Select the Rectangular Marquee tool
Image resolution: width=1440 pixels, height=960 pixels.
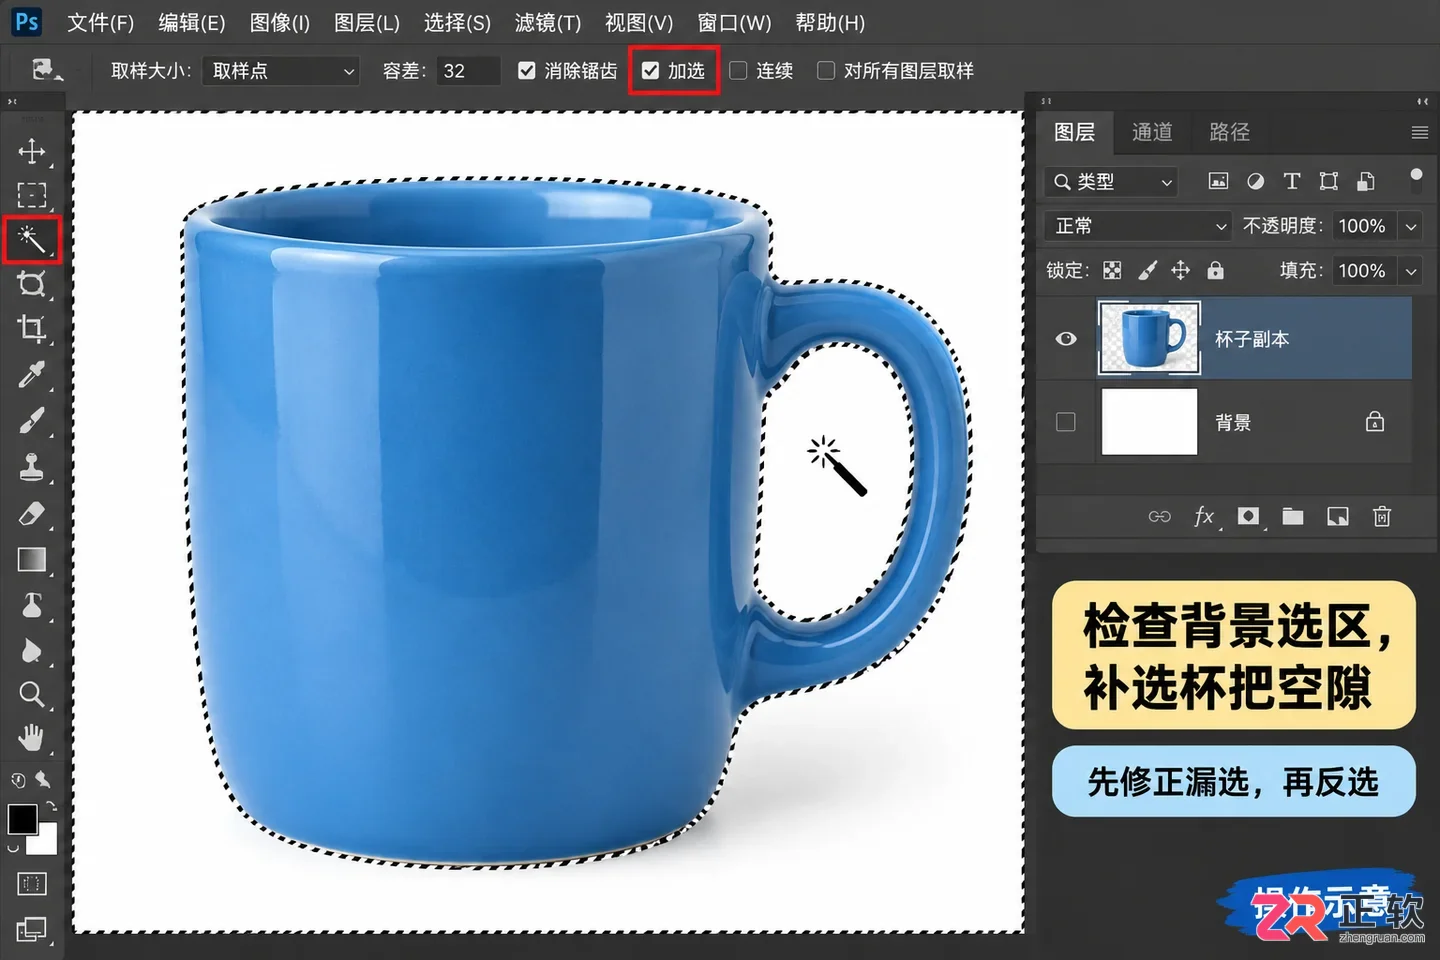31,195
